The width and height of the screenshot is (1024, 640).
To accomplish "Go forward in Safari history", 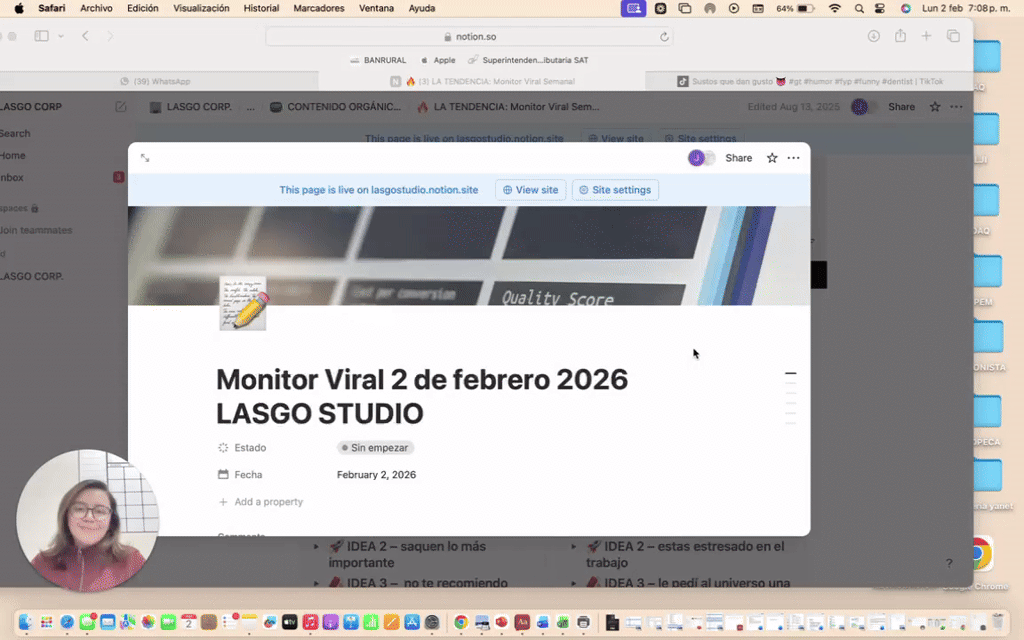I will coord(110,37).
